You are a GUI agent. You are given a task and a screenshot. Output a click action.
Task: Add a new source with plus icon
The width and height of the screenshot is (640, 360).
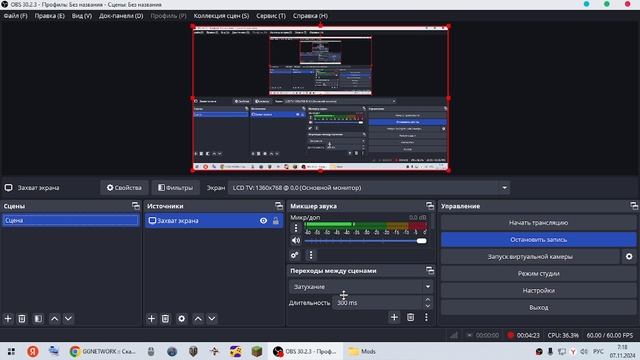tap(151, 318)
